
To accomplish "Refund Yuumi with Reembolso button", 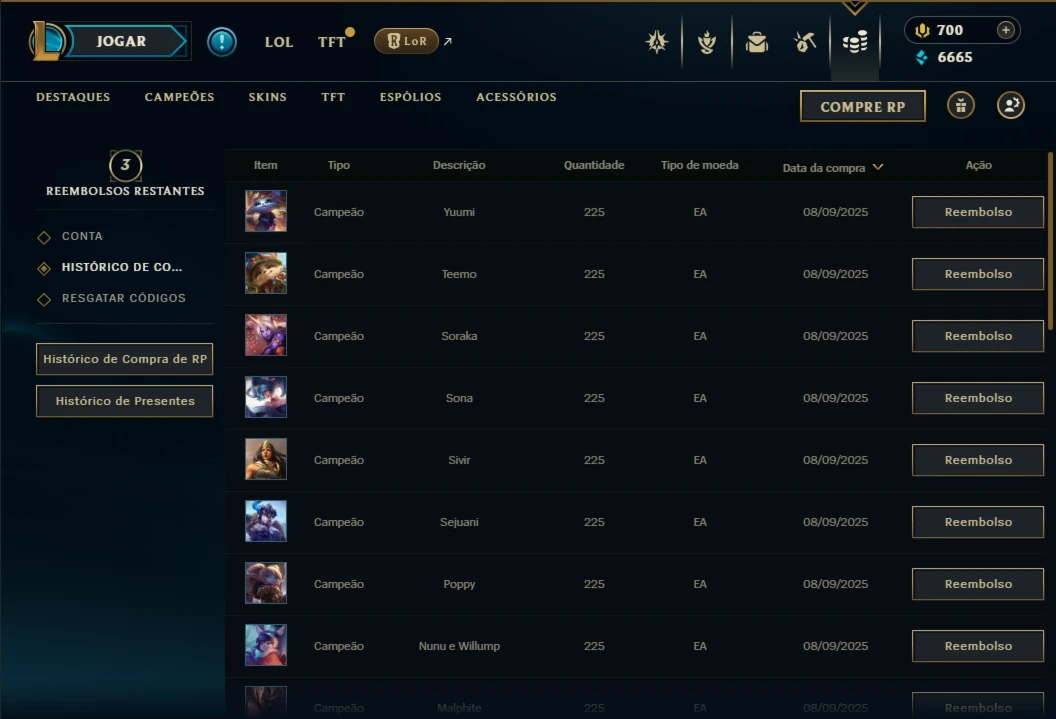I will (x=978, y=212).
